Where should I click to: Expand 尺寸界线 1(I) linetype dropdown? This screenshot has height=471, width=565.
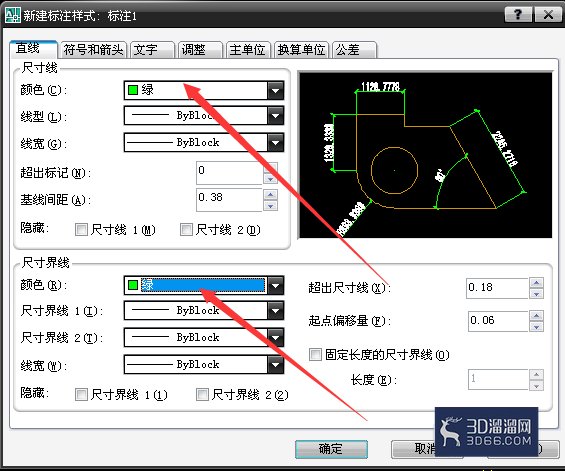[x=276, y=311]
